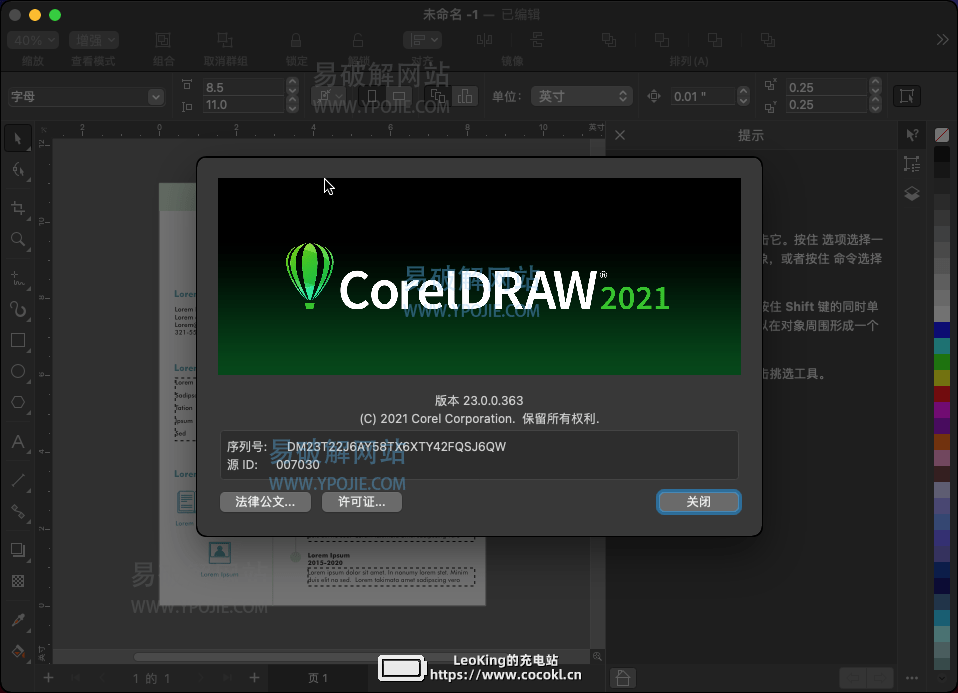Show more toolbar items chevron
This screenshot has width=958, height=693.
coord(942,40)
